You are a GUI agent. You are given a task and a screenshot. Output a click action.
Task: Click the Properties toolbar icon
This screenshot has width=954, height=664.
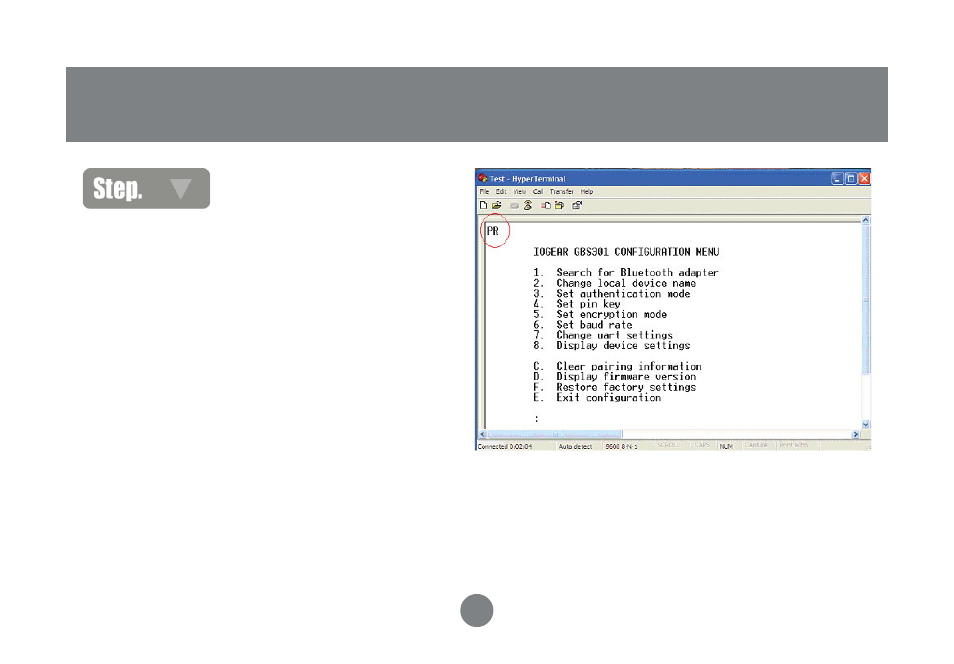click(577, 206)
